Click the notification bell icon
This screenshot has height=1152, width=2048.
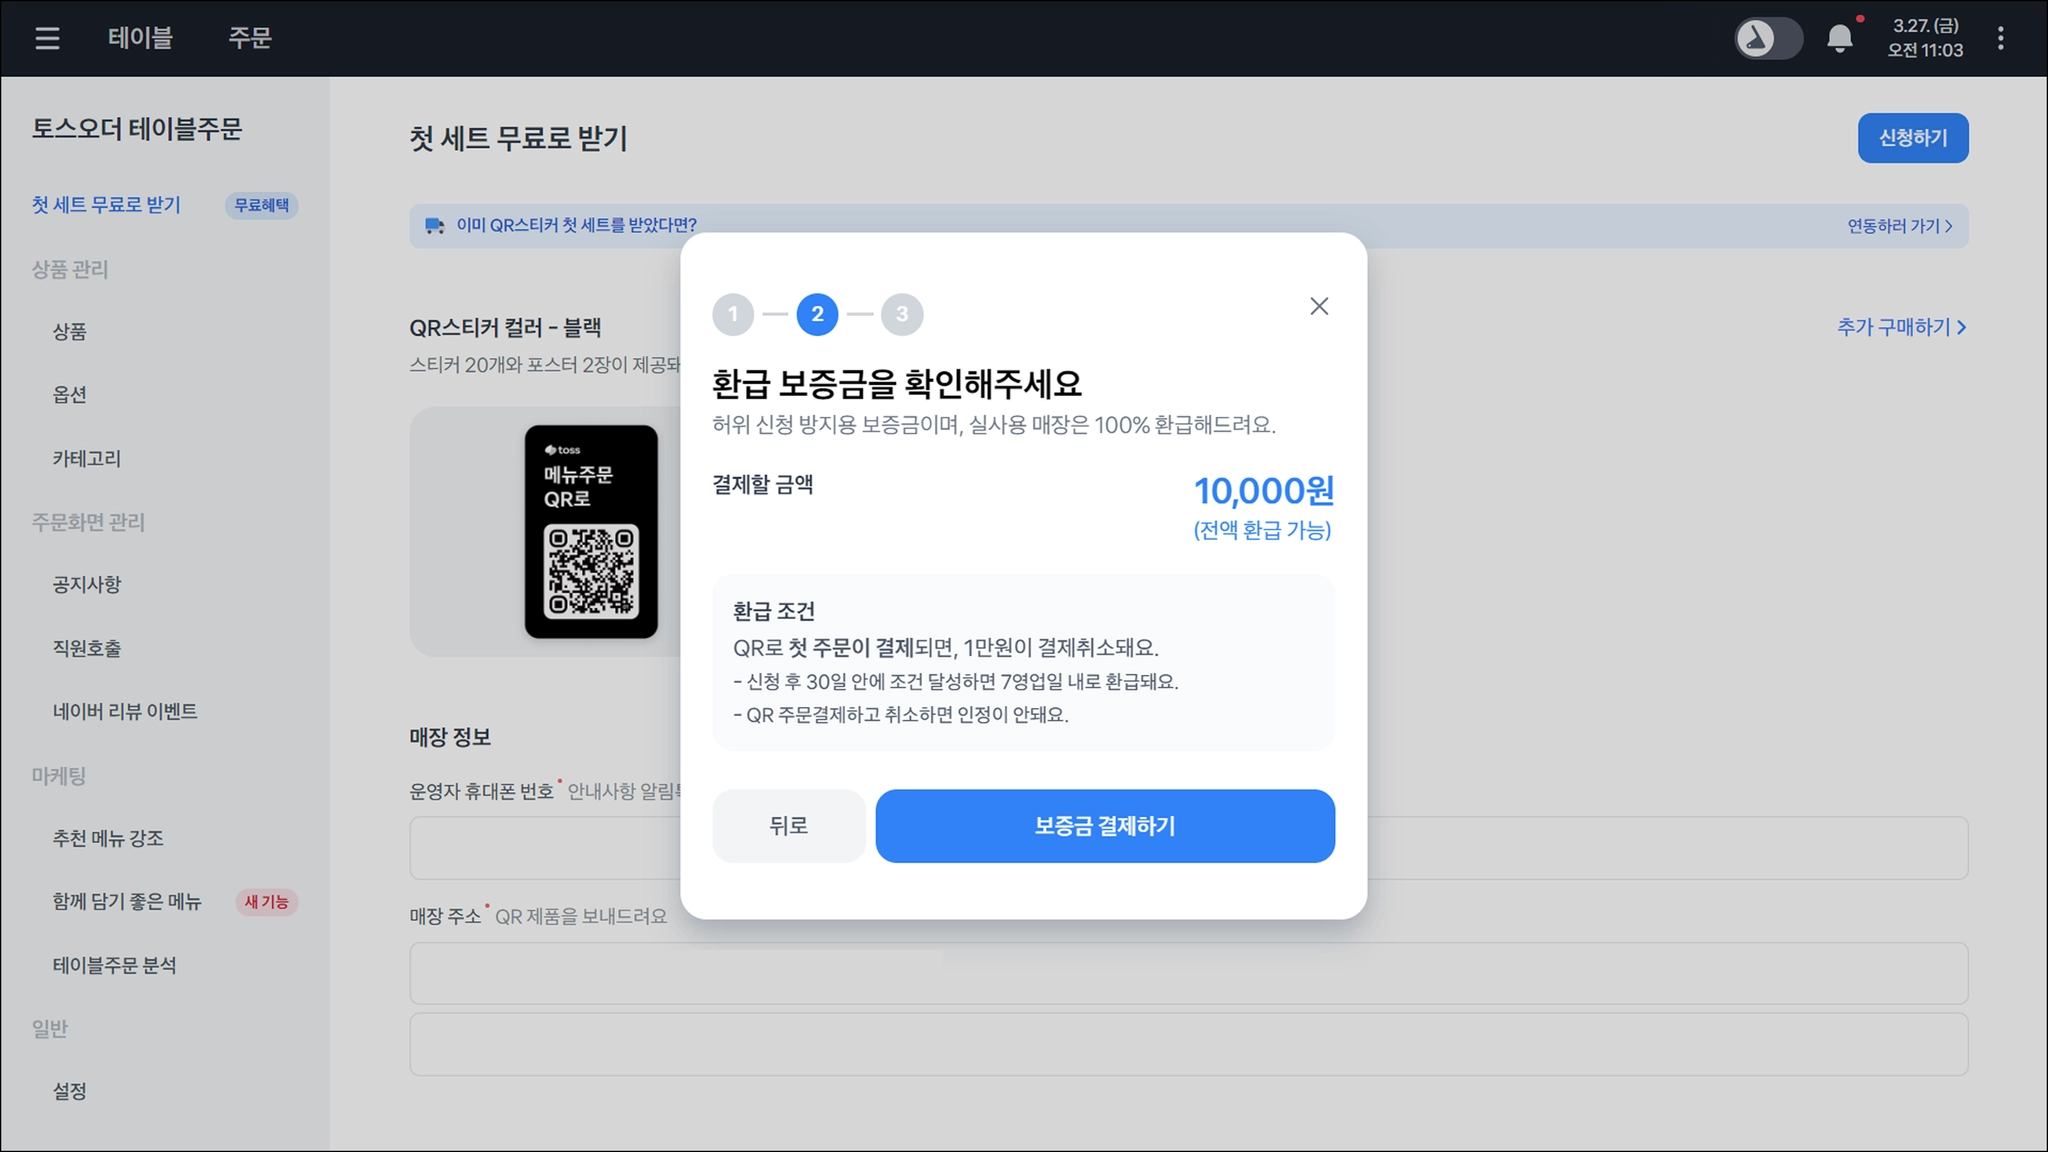point(1839,39)
